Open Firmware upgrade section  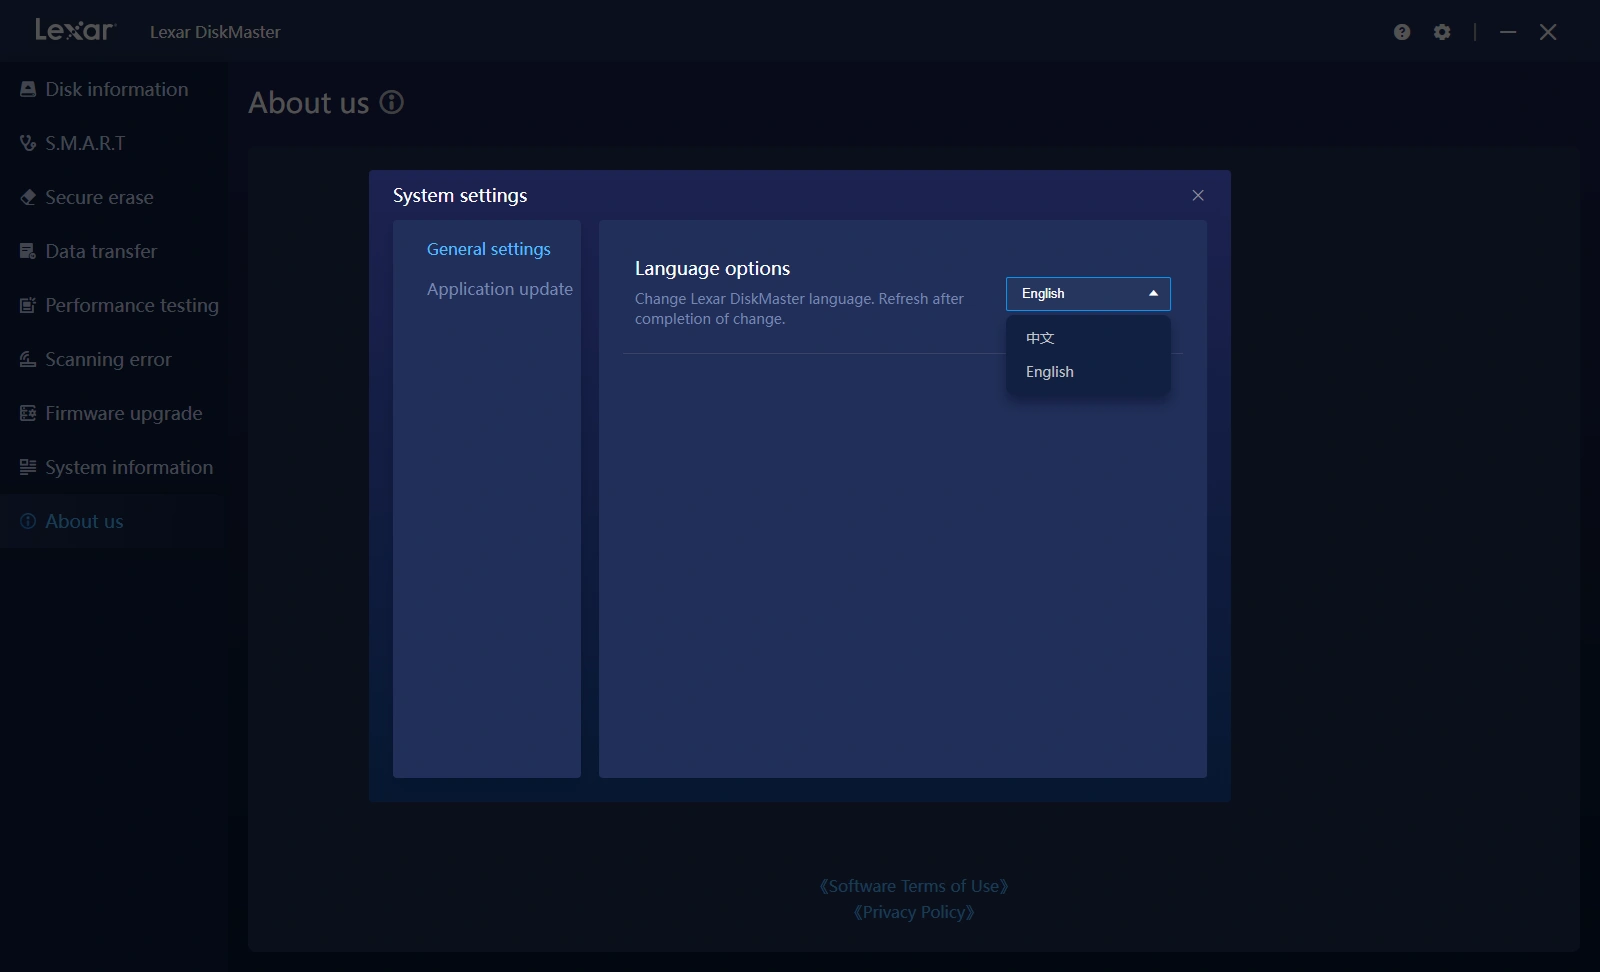coord(123,413)
